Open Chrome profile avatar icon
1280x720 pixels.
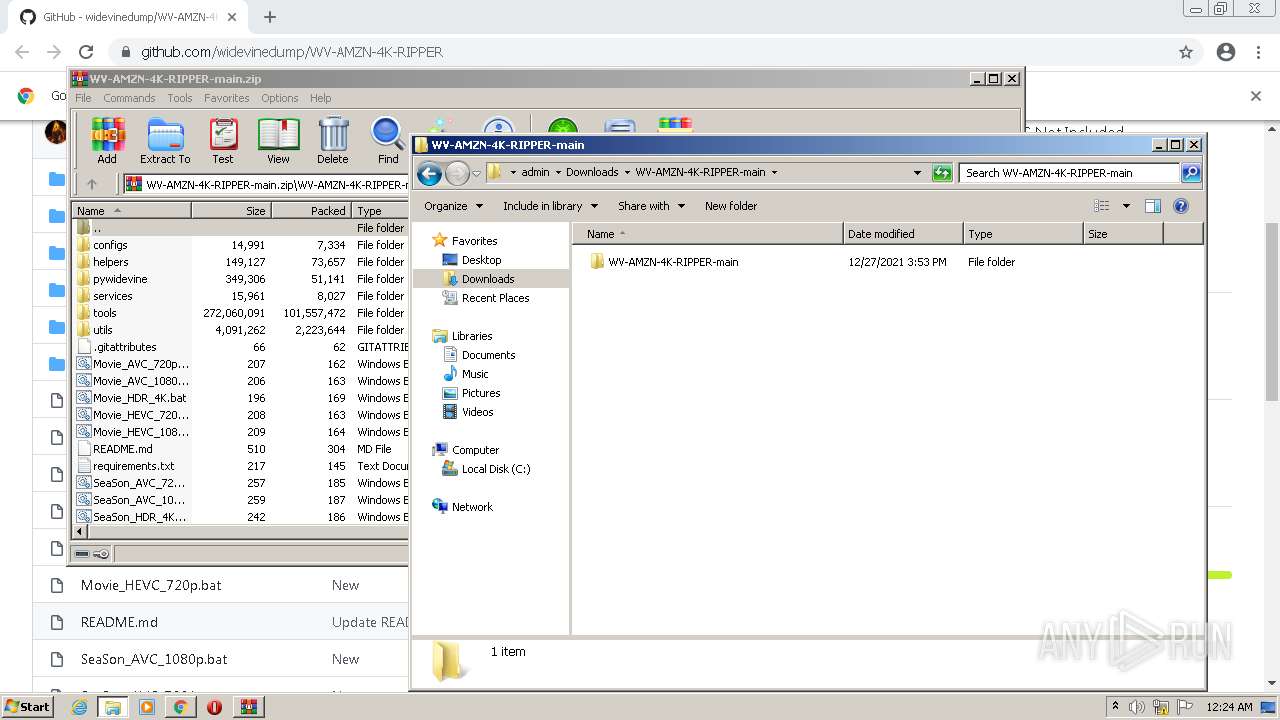(1226, 52)
